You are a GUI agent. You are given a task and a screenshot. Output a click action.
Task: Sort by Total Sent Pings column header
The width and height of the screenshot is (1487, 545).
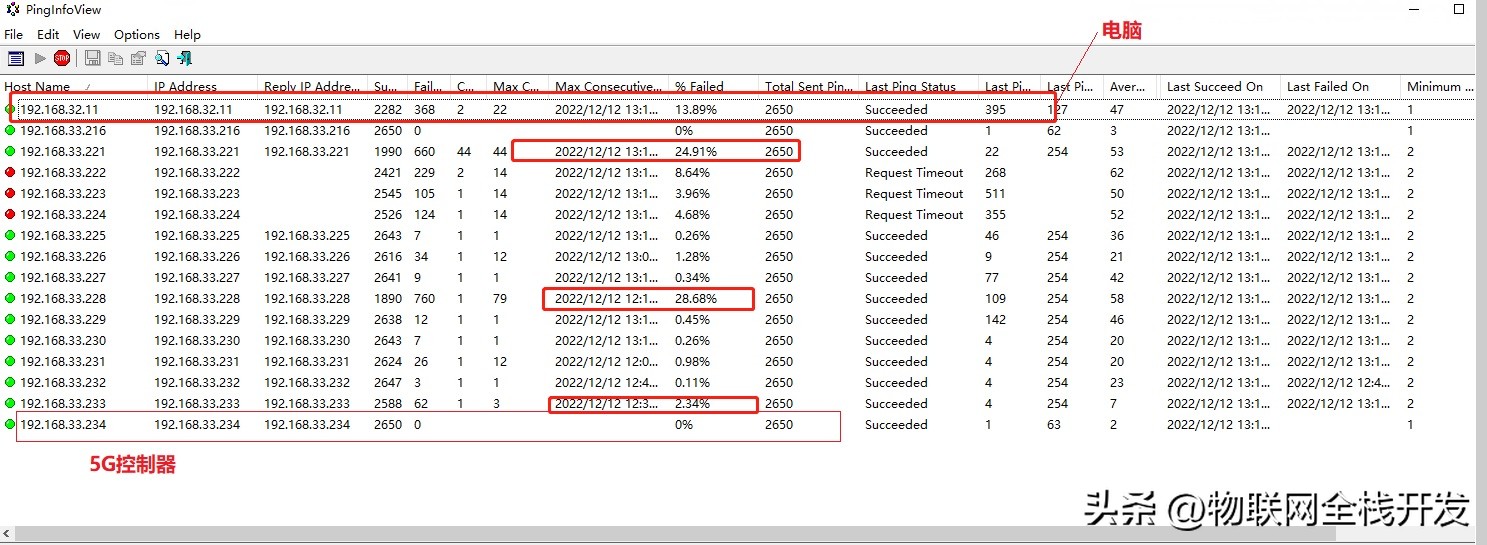coord(808,86)
